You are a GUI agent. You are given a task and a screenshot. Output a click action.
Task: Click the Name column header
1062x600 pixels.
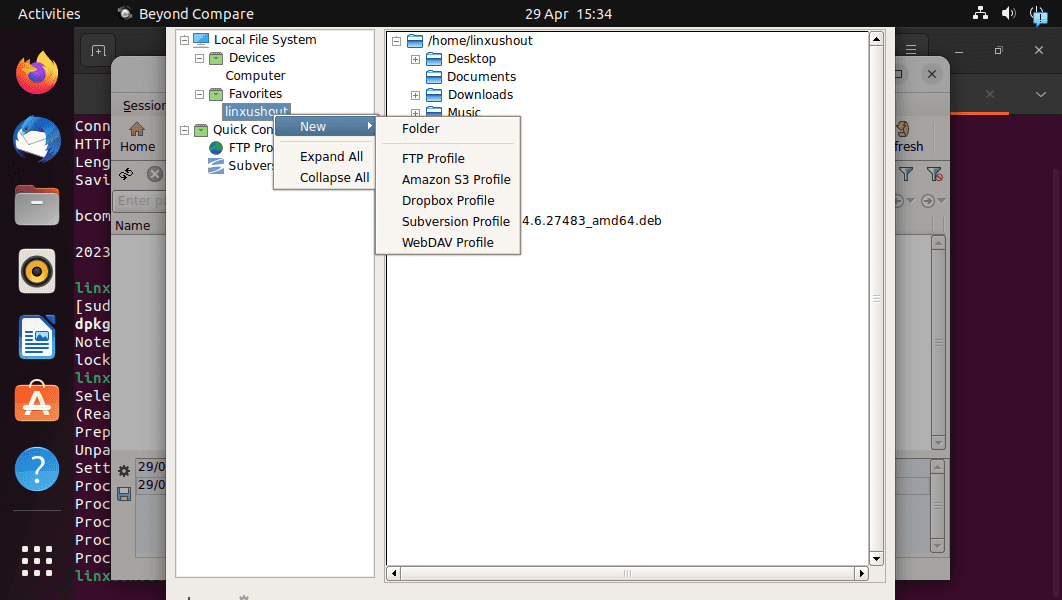point(133,226)
